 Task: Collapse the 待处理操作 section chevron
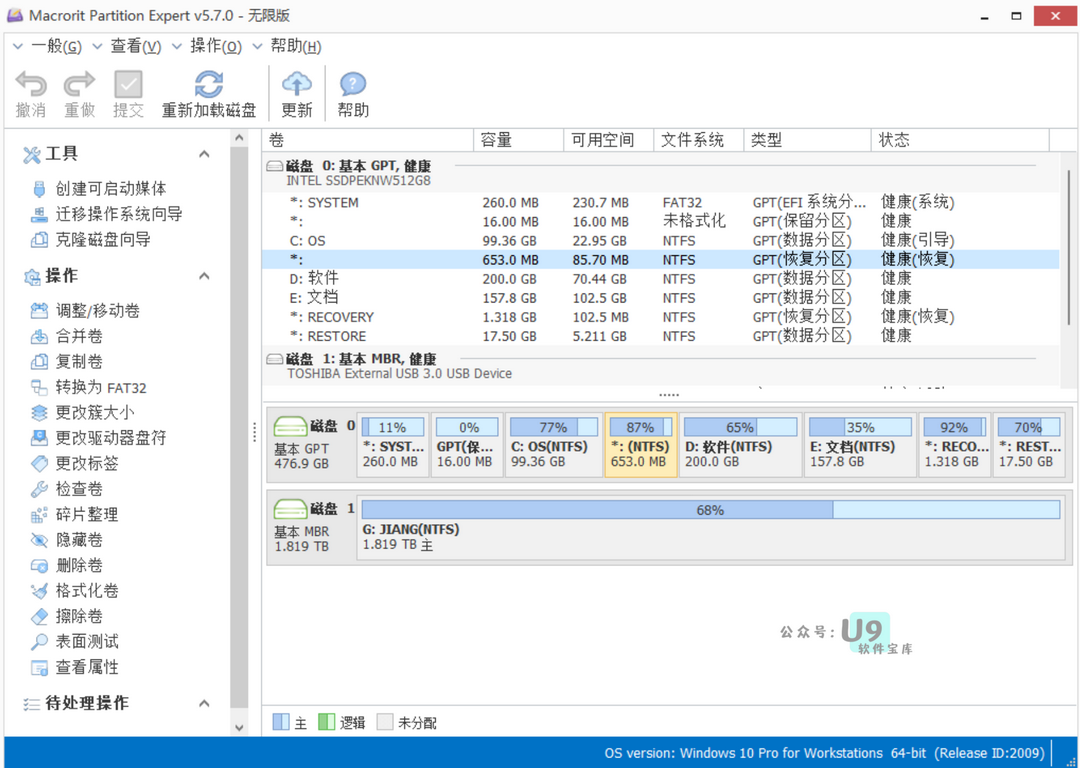coord(204,703)
